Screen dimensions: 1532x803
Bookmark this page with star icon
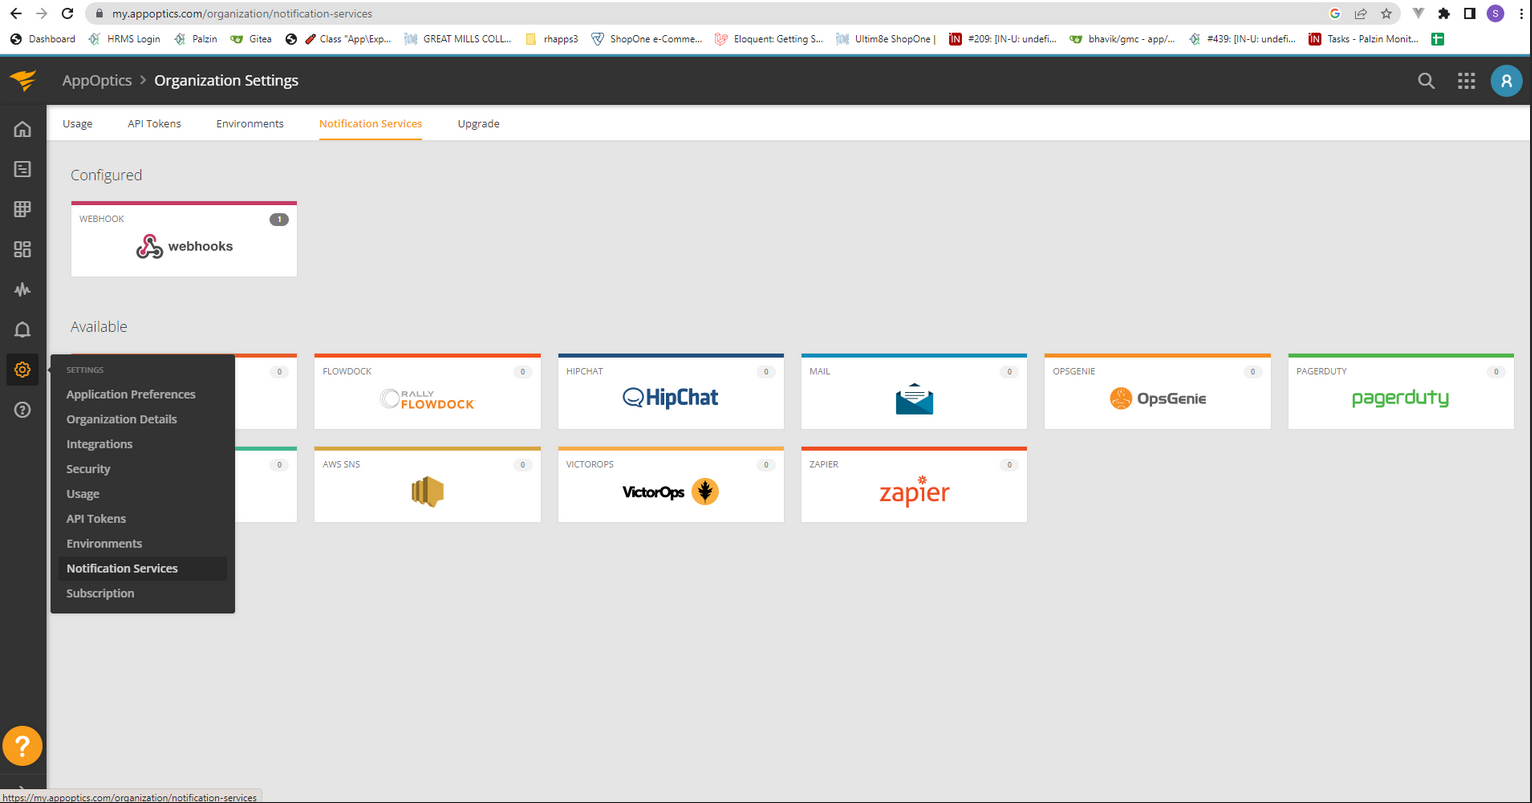pyautogui.click(x=1386, y=14)
